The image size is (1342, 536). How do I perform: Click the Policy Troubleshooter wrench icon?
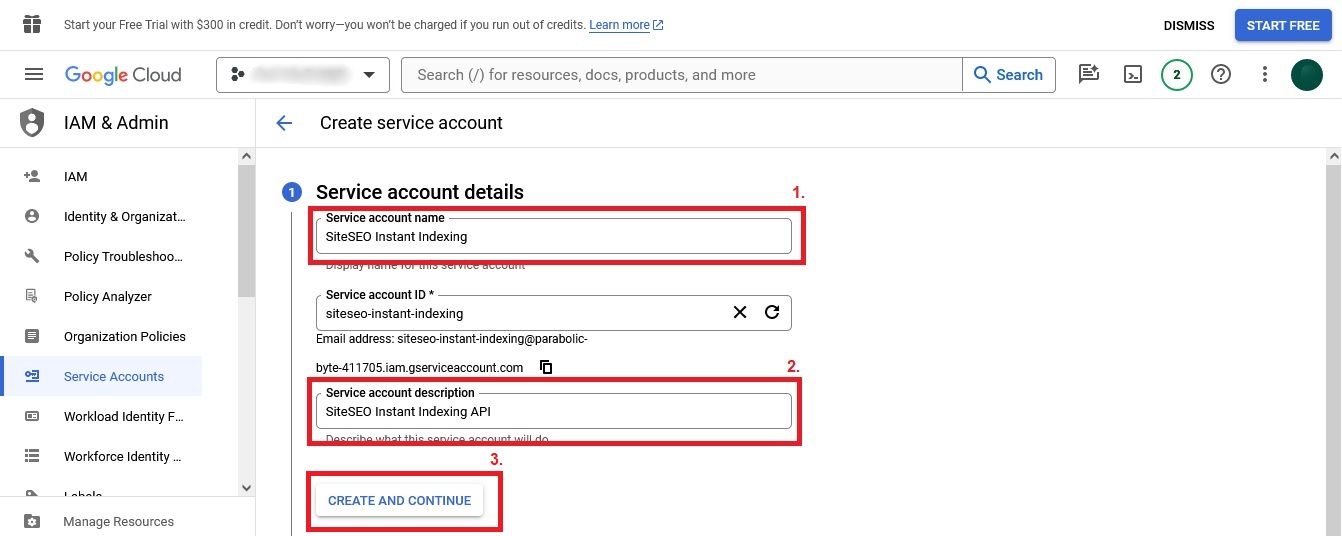(32, 256)
